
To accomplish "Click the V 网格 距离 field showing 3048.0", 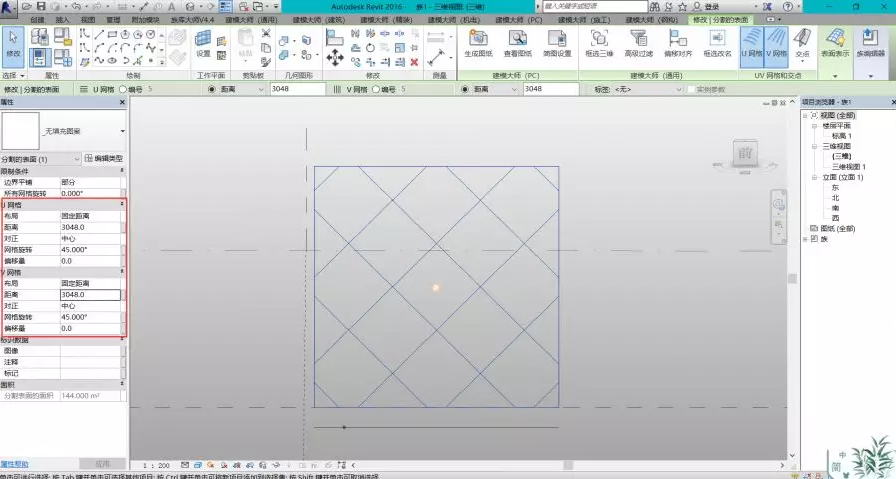I will coord(90,295).
